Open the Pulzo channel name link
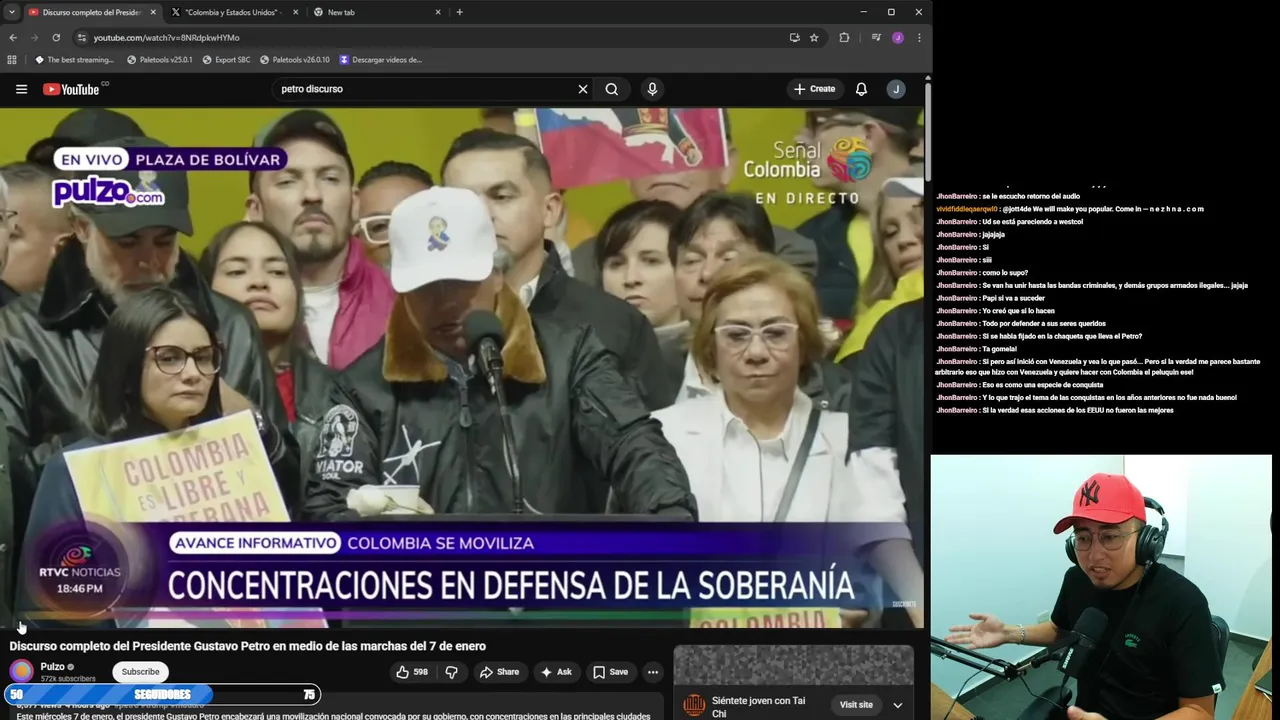1280x720 pixels. (52, 667)
